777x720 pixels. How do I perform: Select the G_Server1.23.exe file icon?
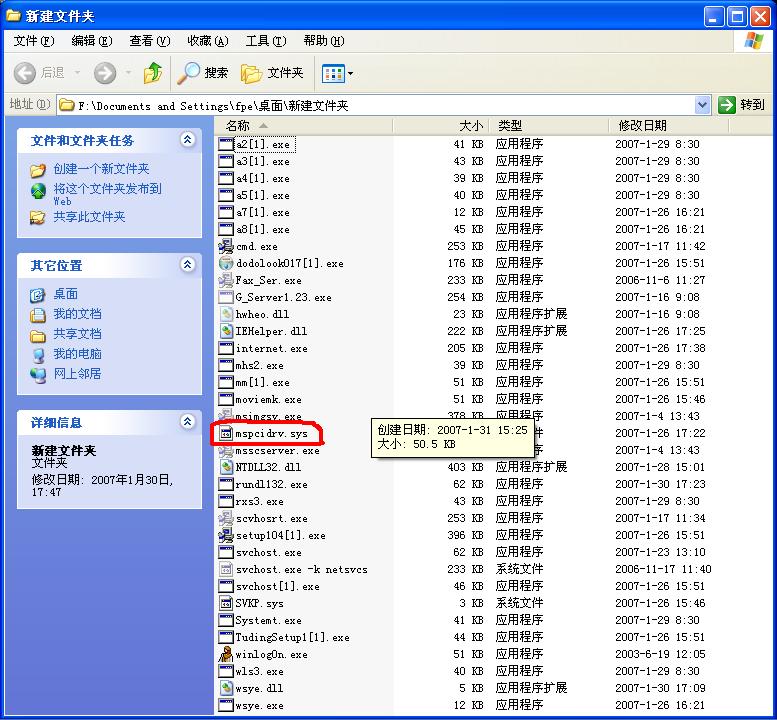[226, 297]
